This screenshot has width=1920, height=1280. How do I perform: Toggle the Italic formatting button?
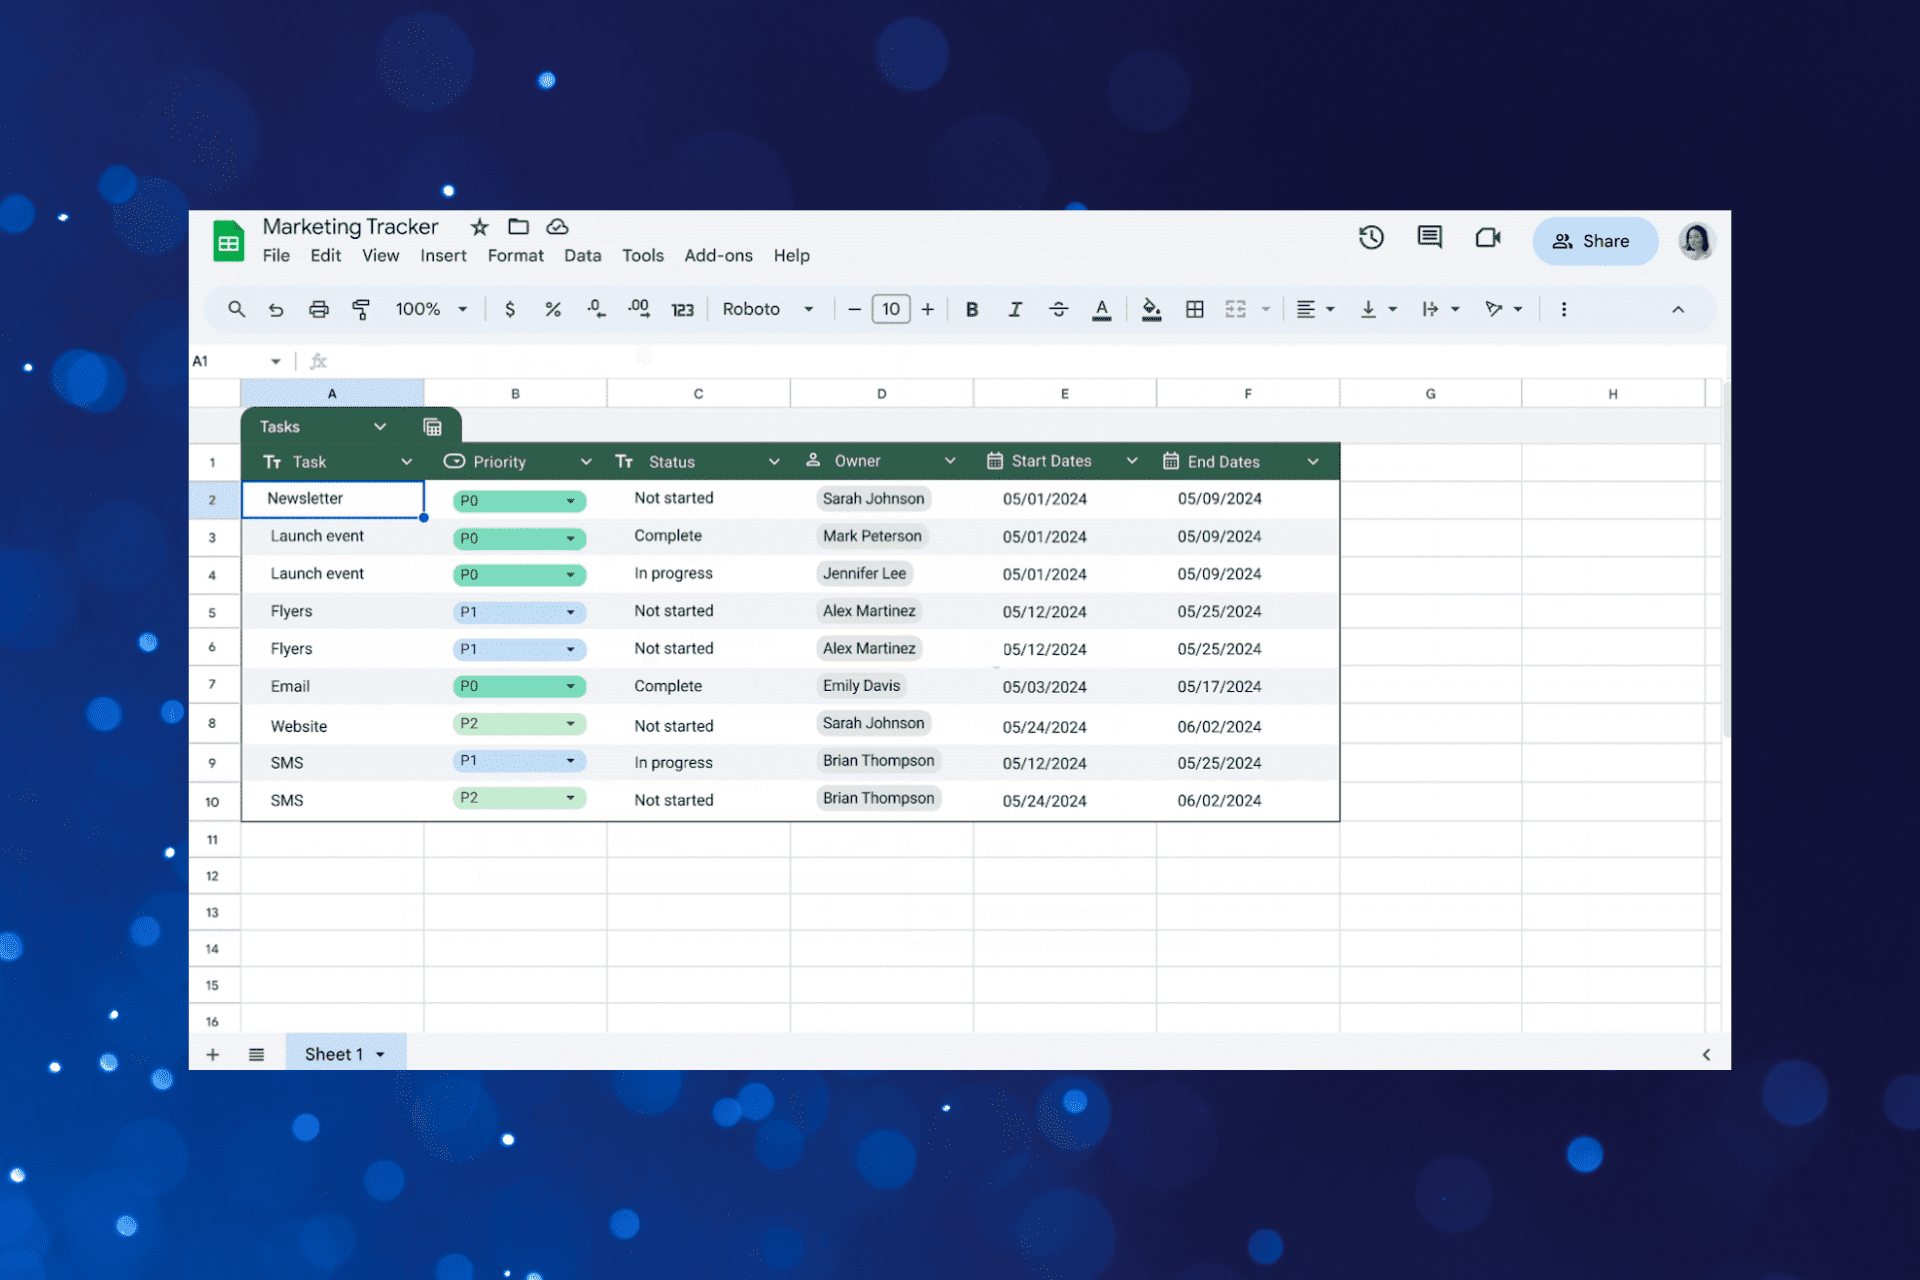[1013, 310]
